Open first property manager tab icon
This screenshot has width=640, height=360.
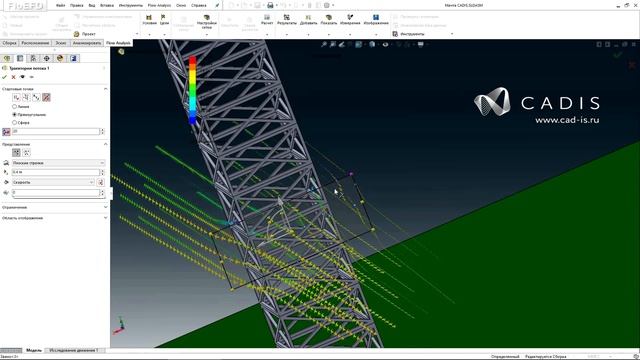(x=7, y=58)
